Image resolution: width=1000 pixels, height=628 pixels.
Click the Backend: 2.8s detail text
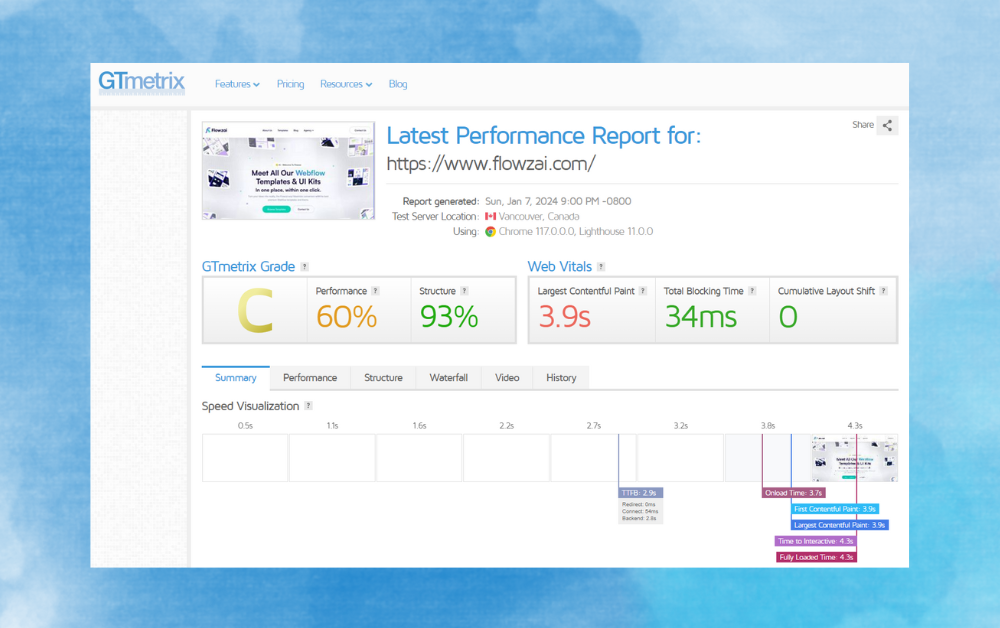(x=639, y=518)
